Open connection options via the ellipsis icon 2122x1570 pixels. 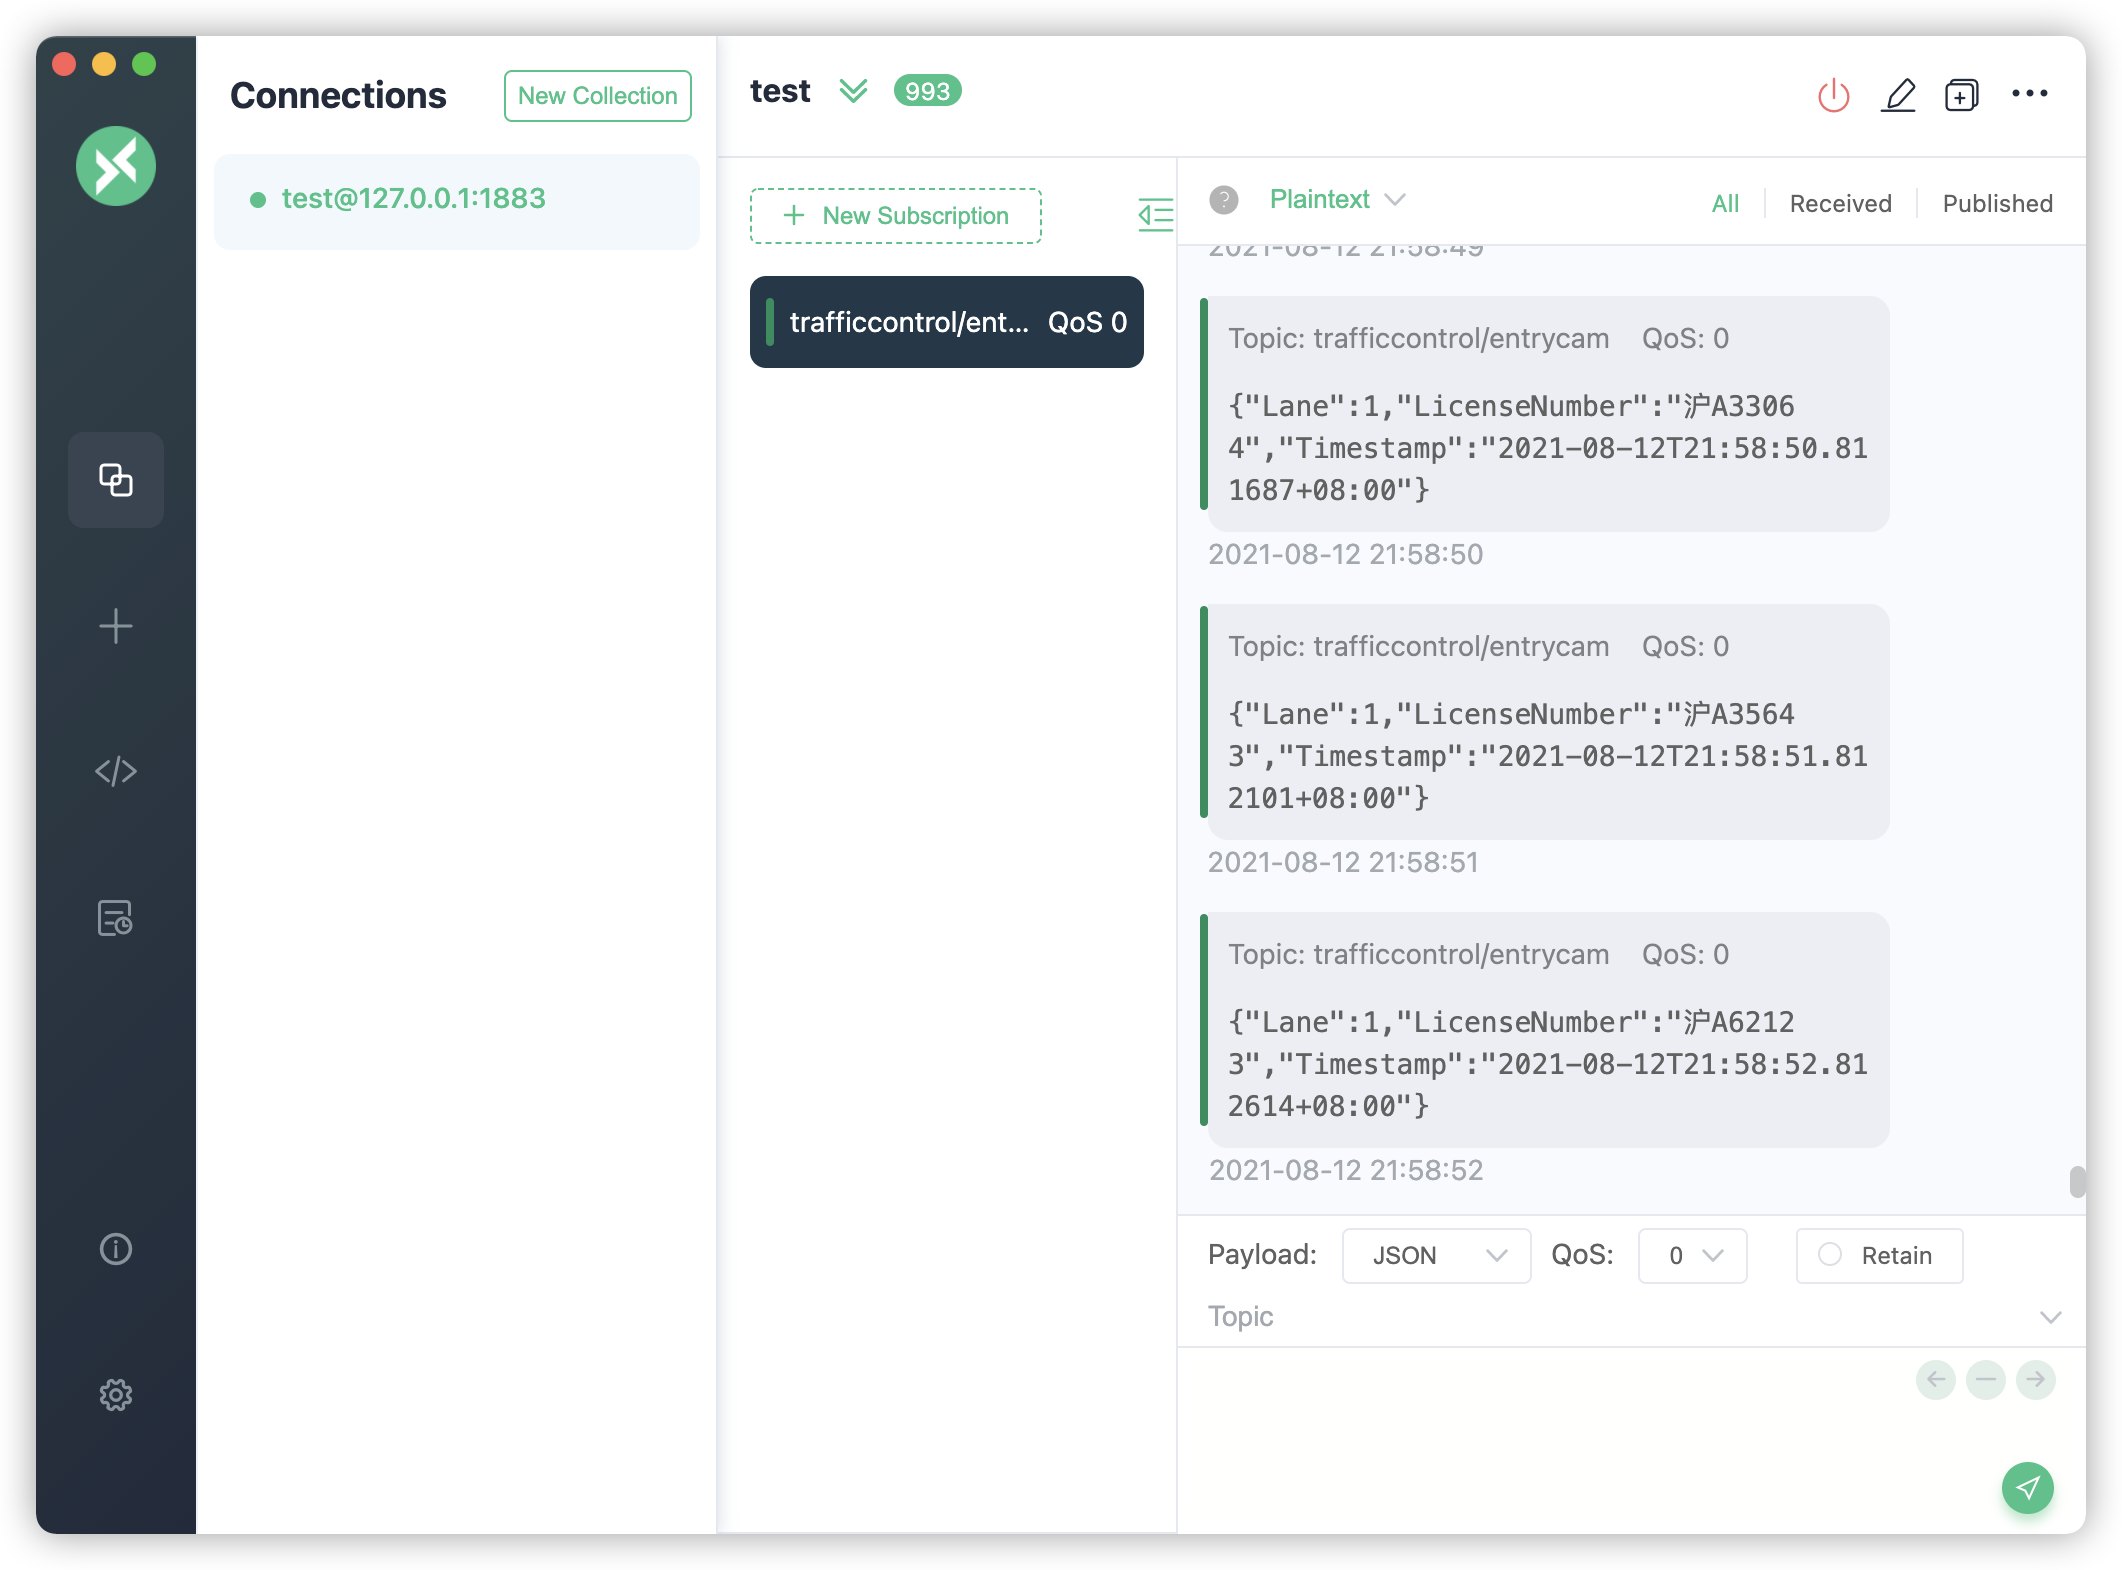coord(2030,94)
